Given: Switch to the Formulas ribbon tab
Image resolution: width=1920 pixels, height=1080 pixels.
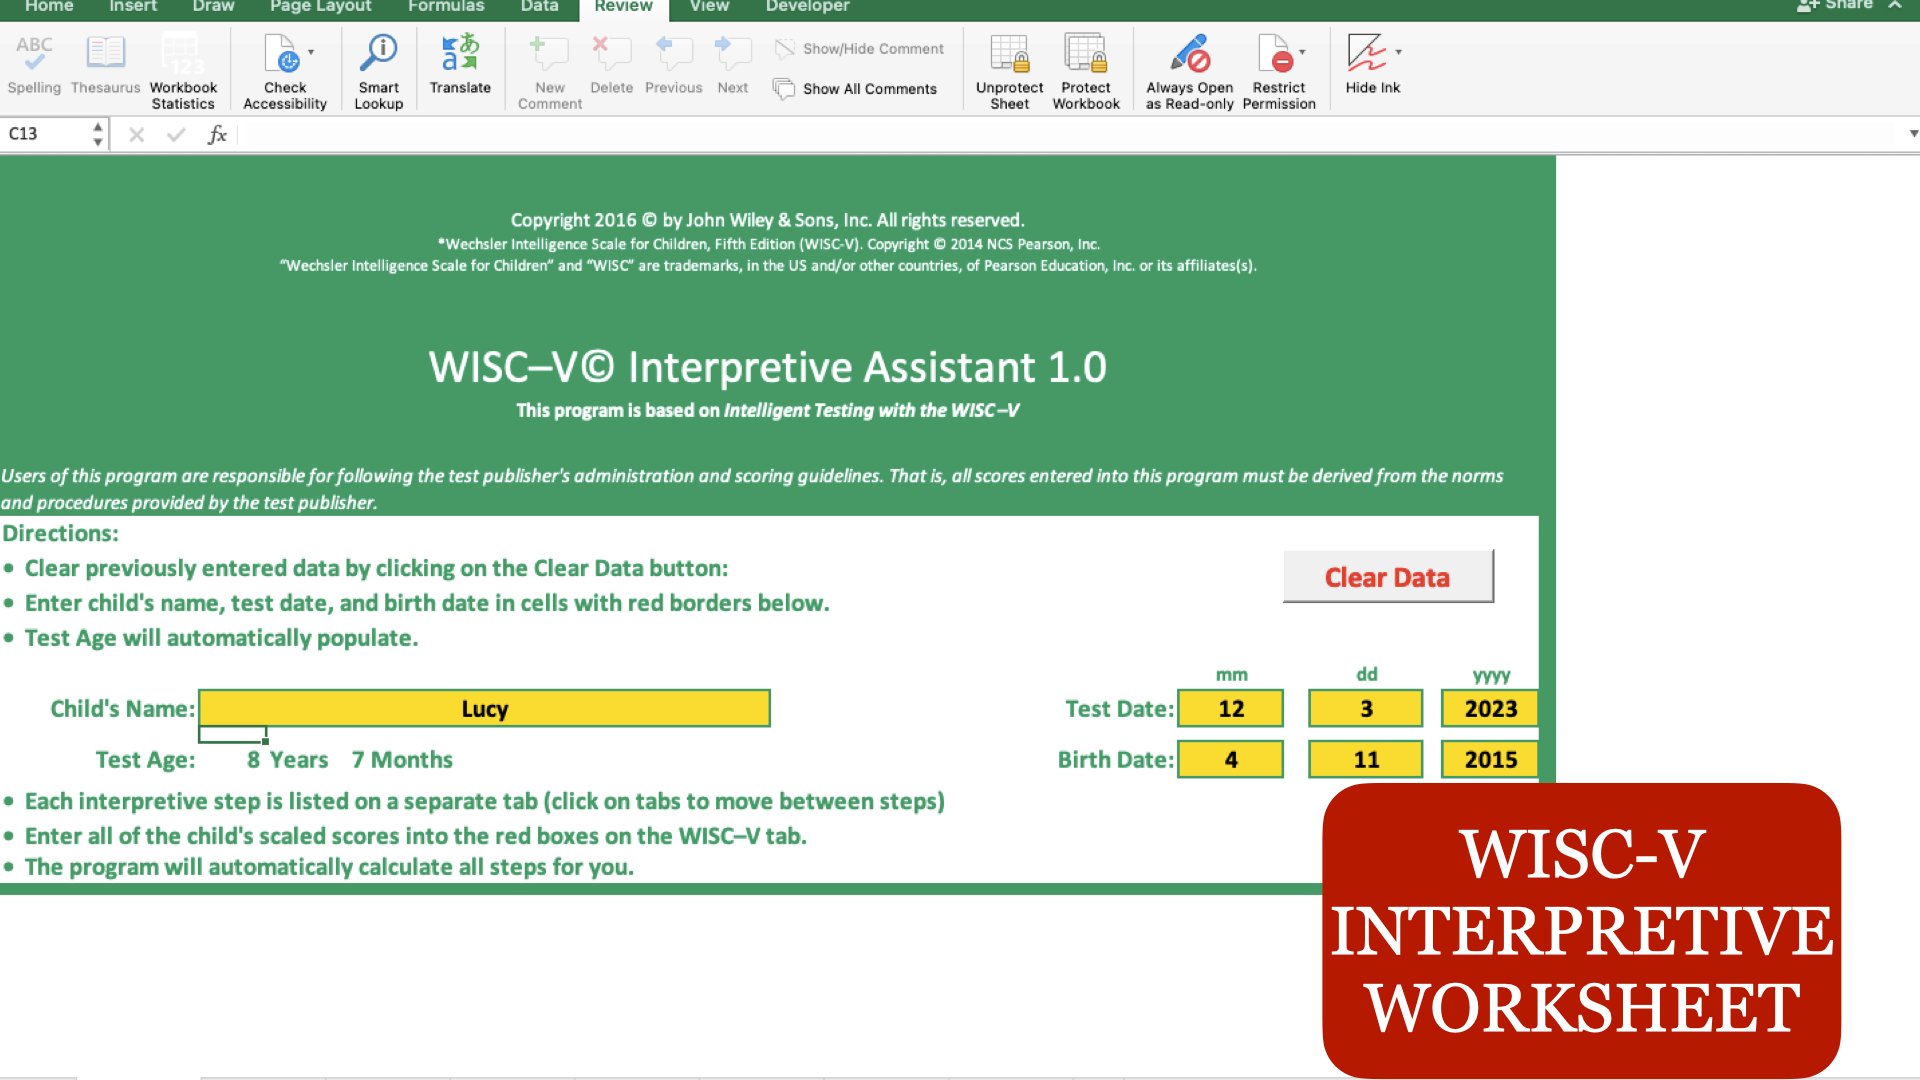Looking at the screenshot, I should pos(446,7).
